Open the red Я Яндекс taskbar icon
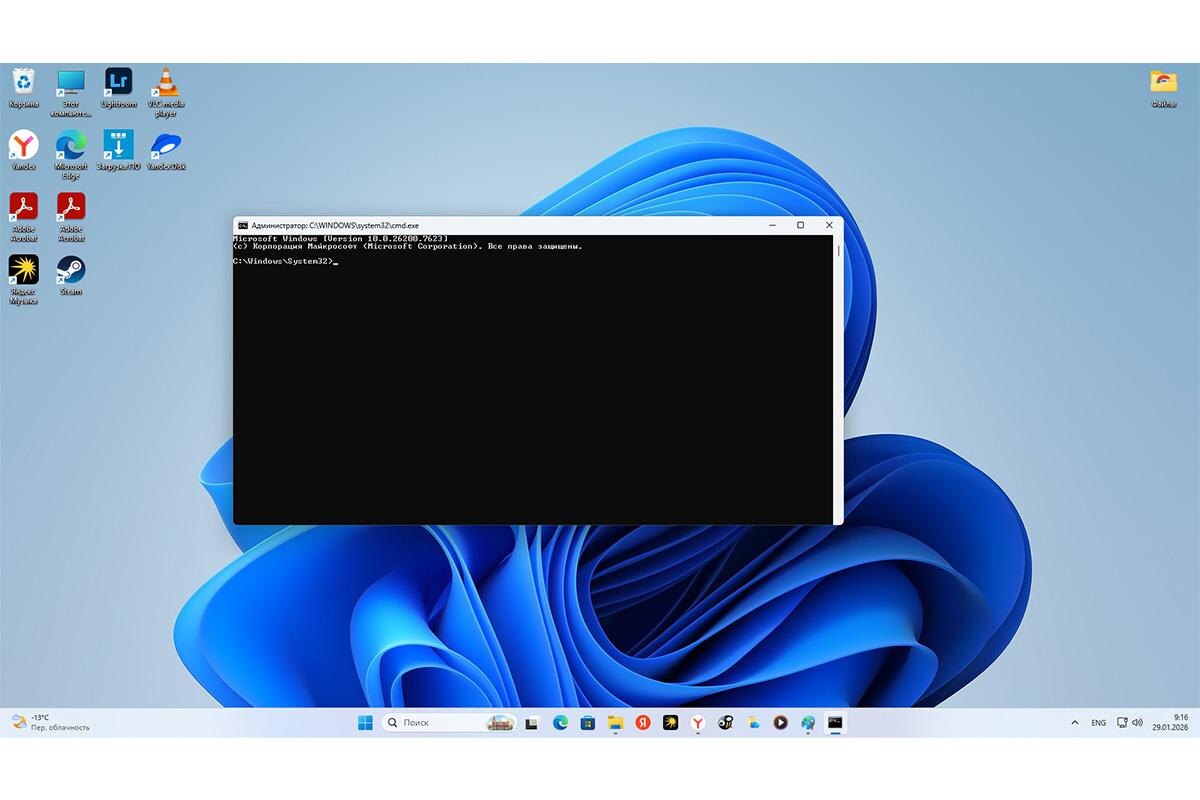The image size is (1200, 800). point(643,723)
